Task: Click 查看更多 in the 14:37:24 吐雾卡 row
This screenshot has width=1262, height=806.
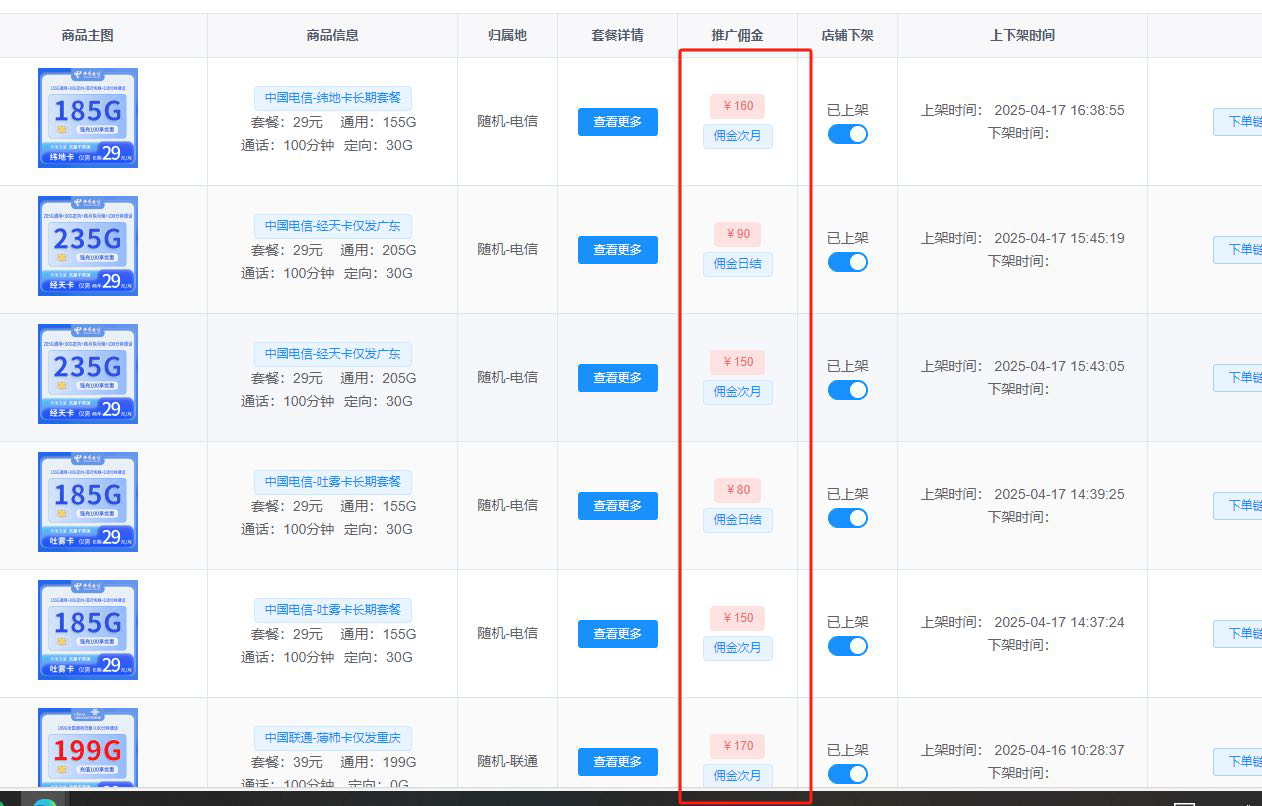Action: (618, 634)
